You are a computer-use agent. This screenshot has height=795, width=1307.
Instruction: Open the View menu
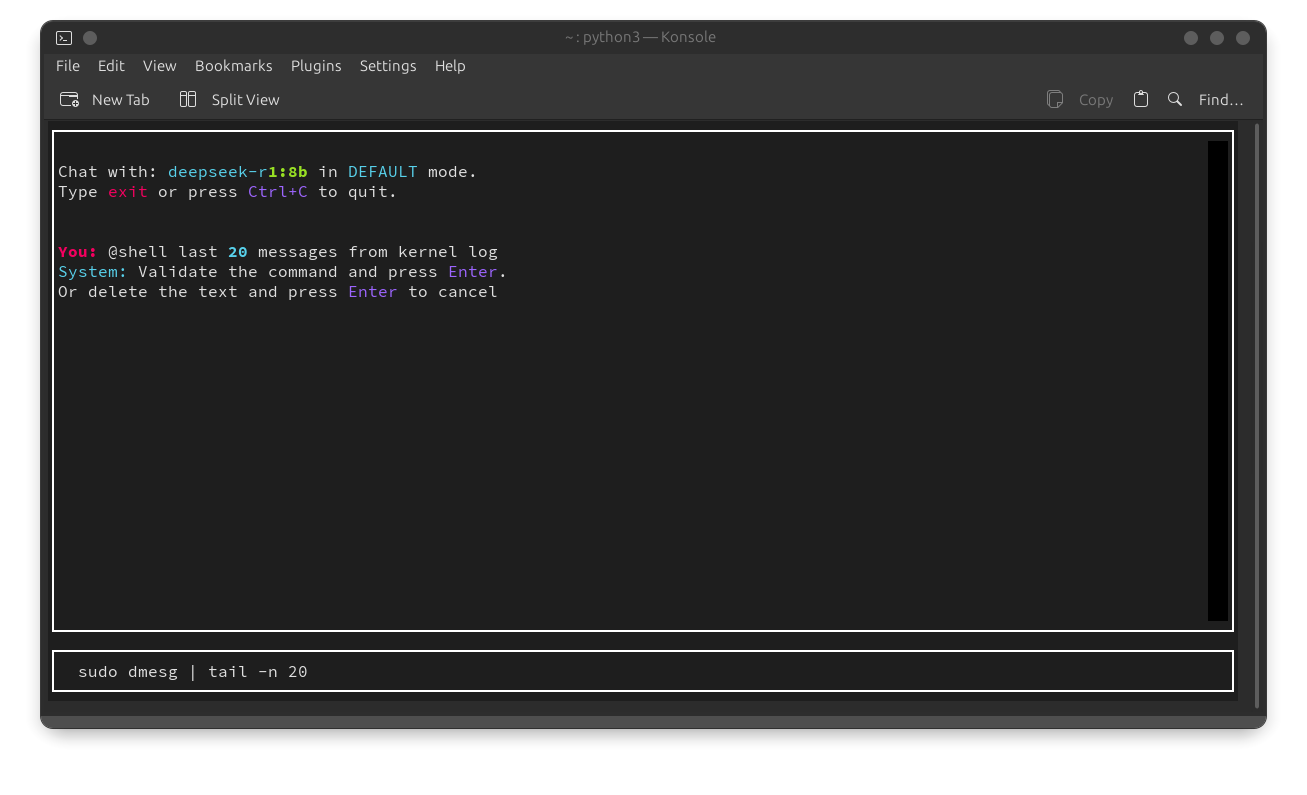point(159,66)
